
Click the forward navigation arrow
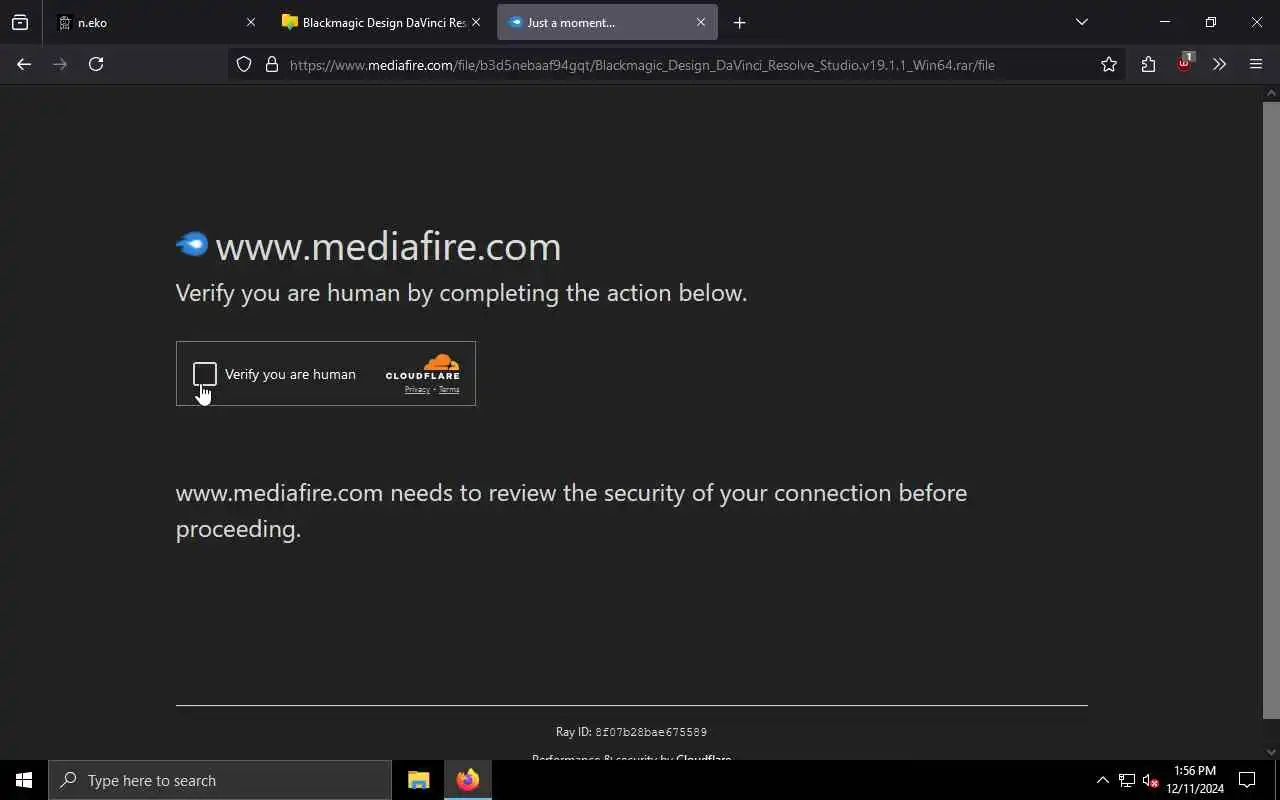60,64
